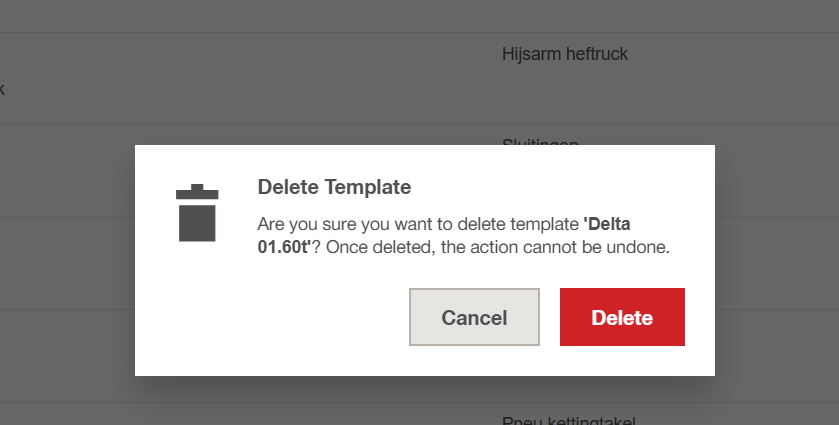Click the empty white space left of Cancel
839x425 pixels.
(x=280, y=317)
